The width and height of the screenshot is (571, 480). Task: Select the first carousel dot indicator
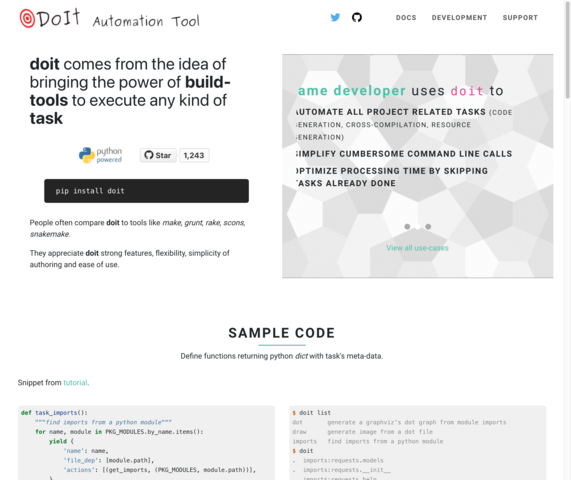(407, 227)
